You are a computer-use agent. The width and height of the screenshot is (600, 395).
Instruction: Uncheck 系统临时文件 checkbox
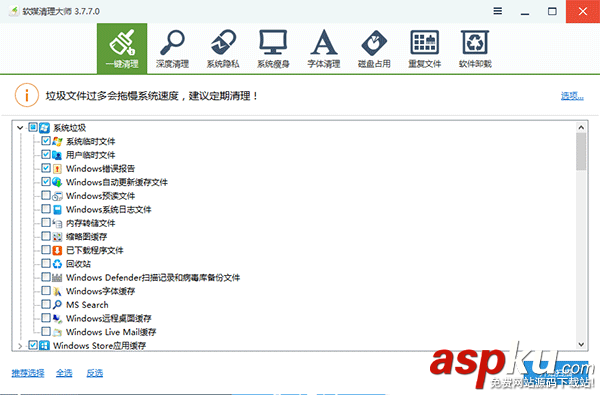click(x=46, y=141)
